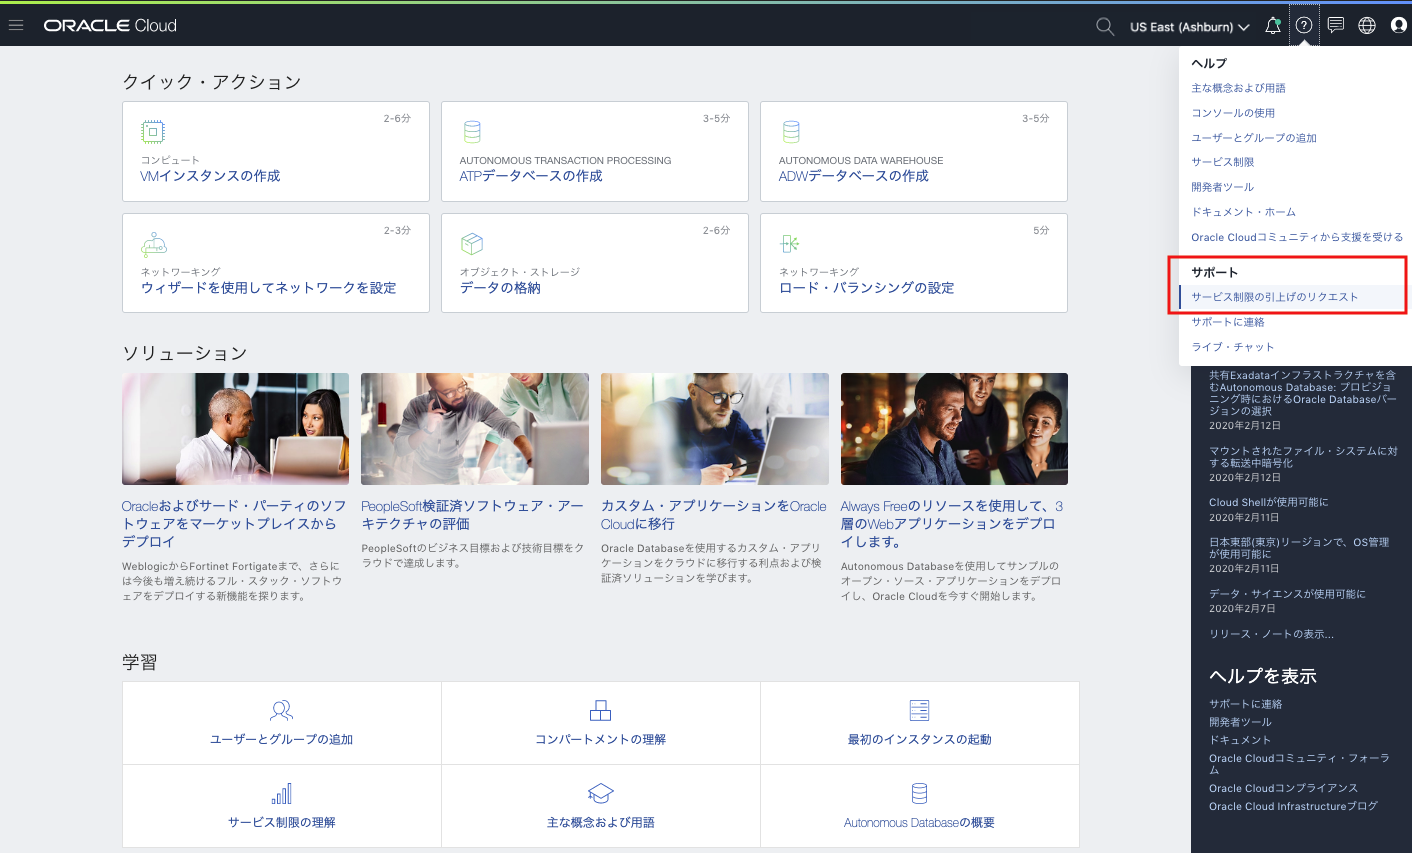Select 開発者ツール in help menu

click(x=1222, y=187)
